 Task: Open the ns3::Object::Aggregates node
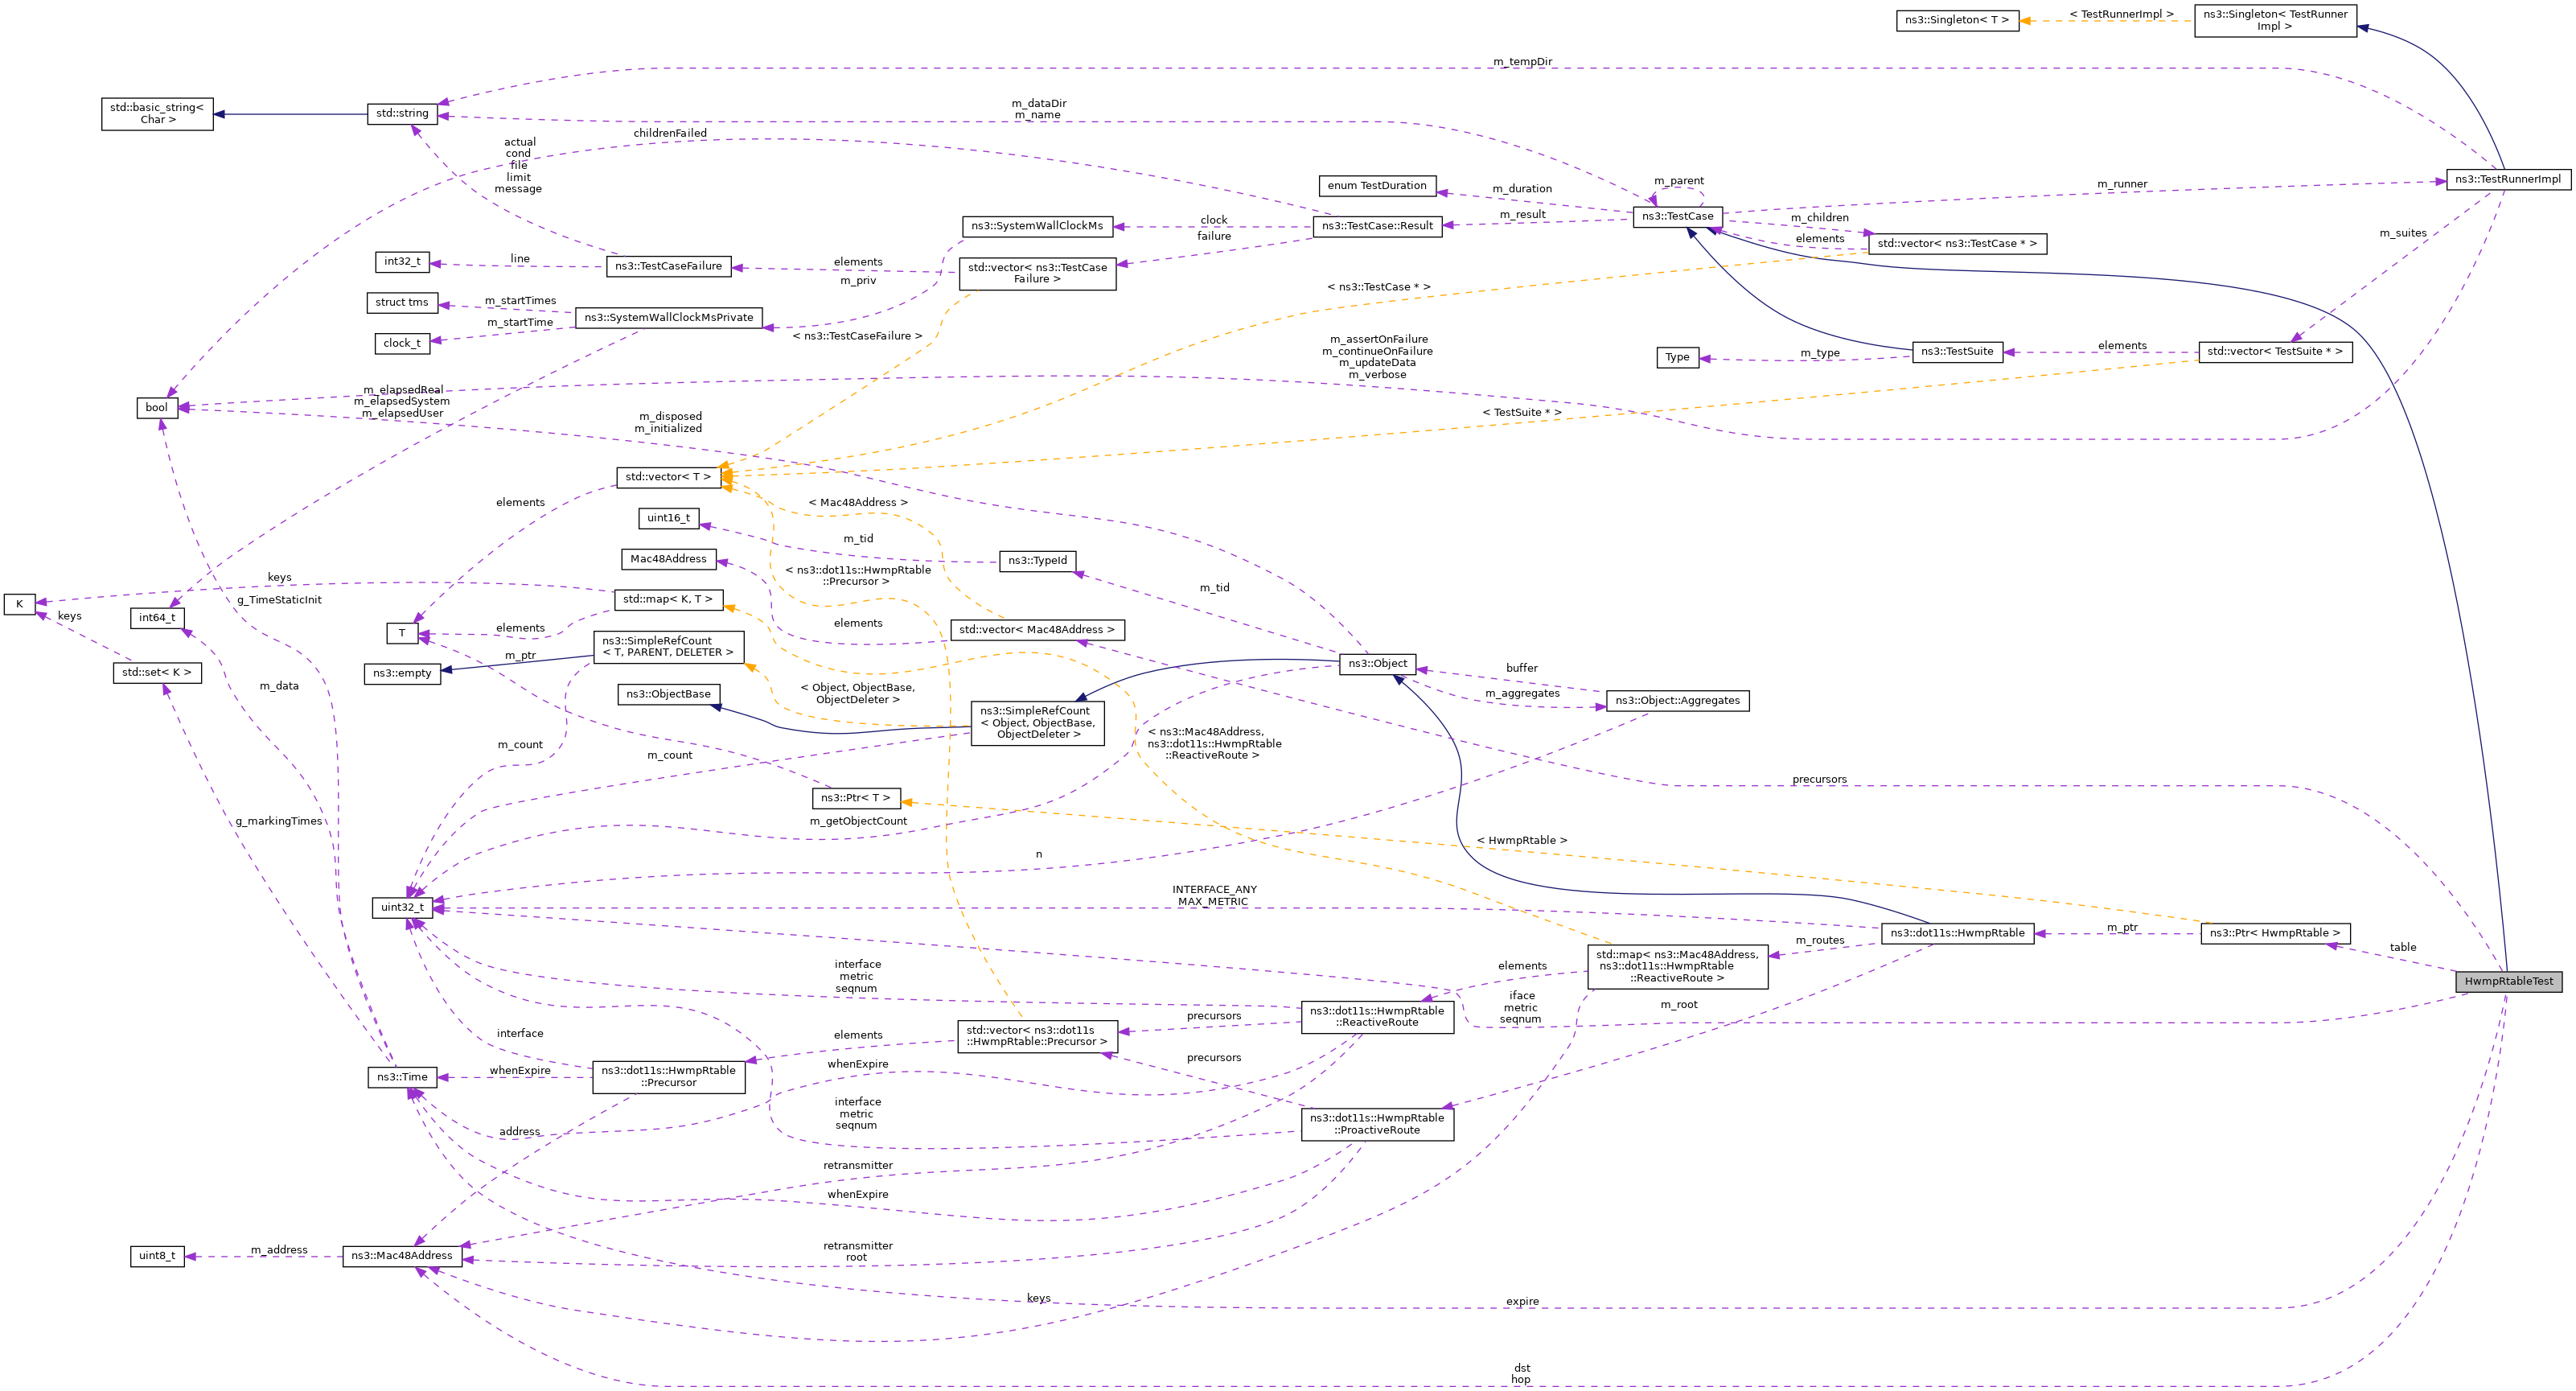coord(1677,701)
